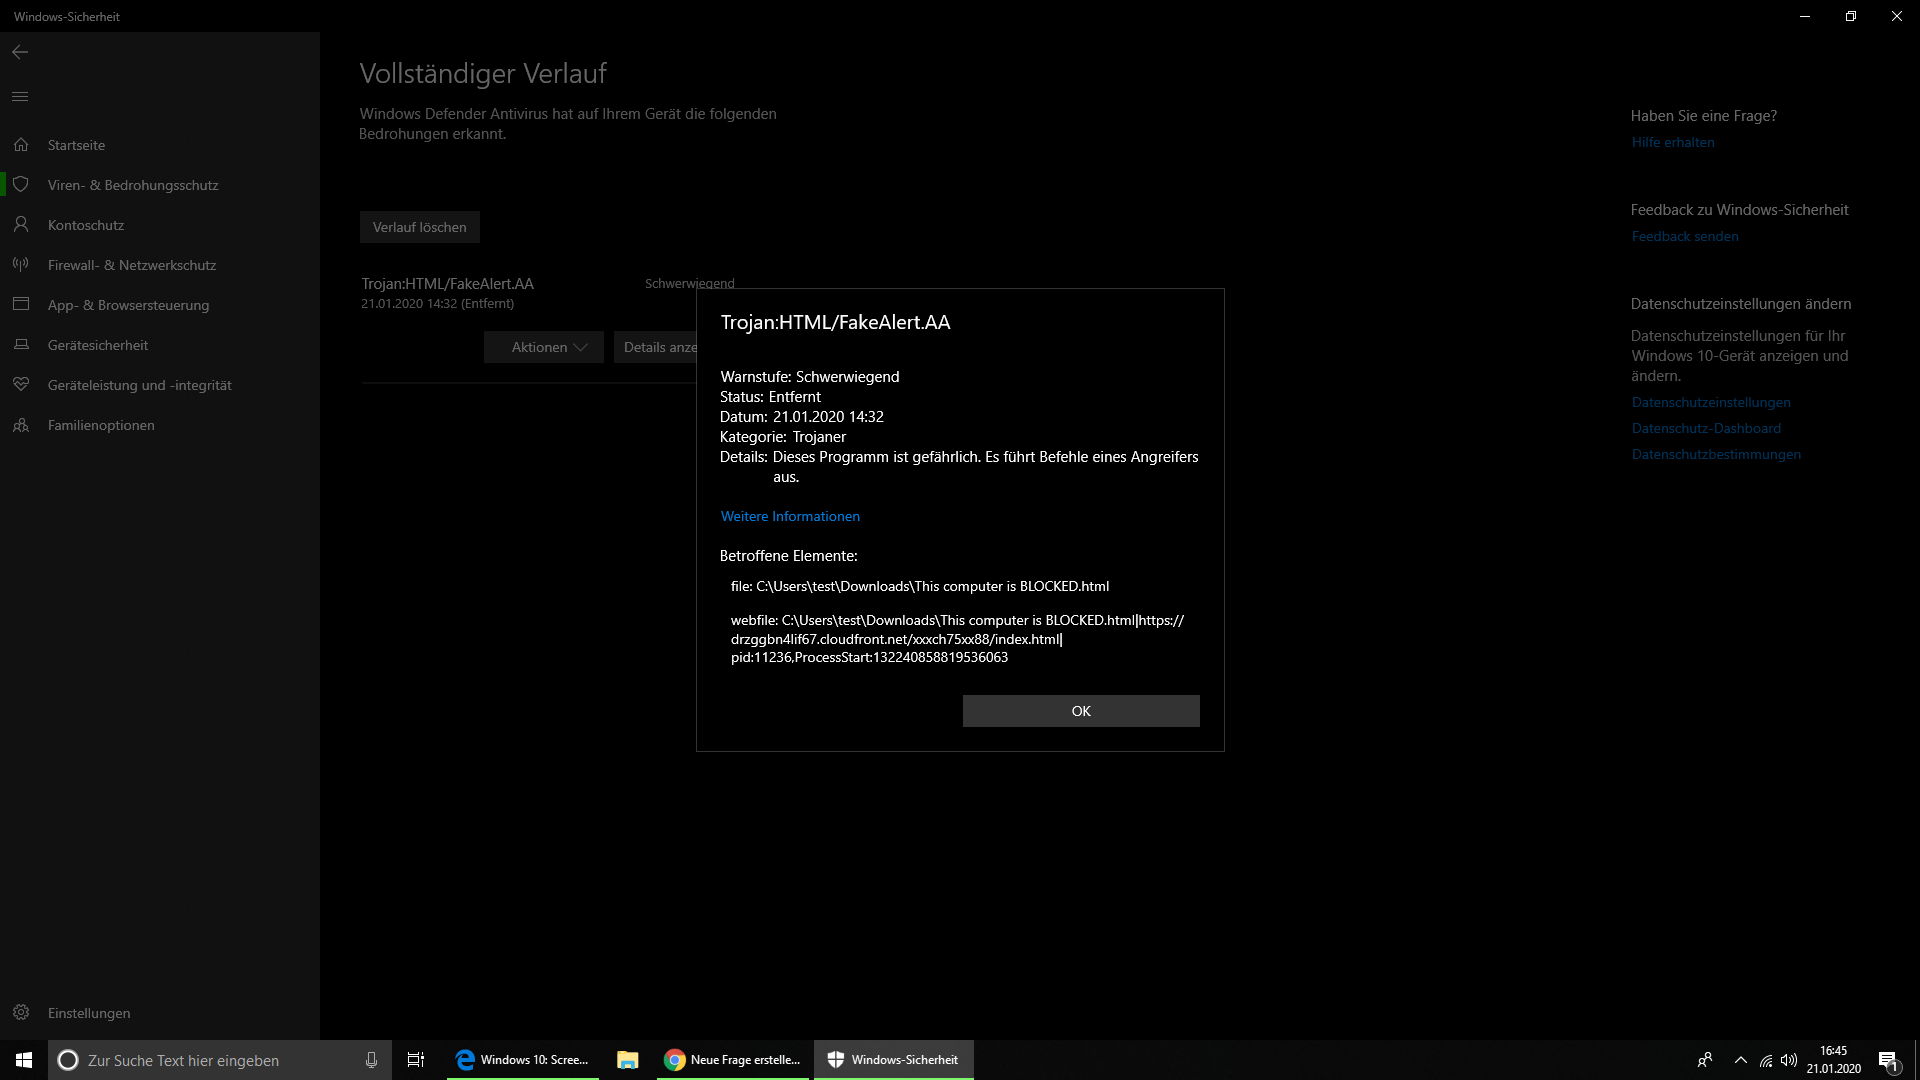Click the App- & Browsersteuerung window icon
This screenshot has width=1920, height=1080.
[x=21, y=305]
